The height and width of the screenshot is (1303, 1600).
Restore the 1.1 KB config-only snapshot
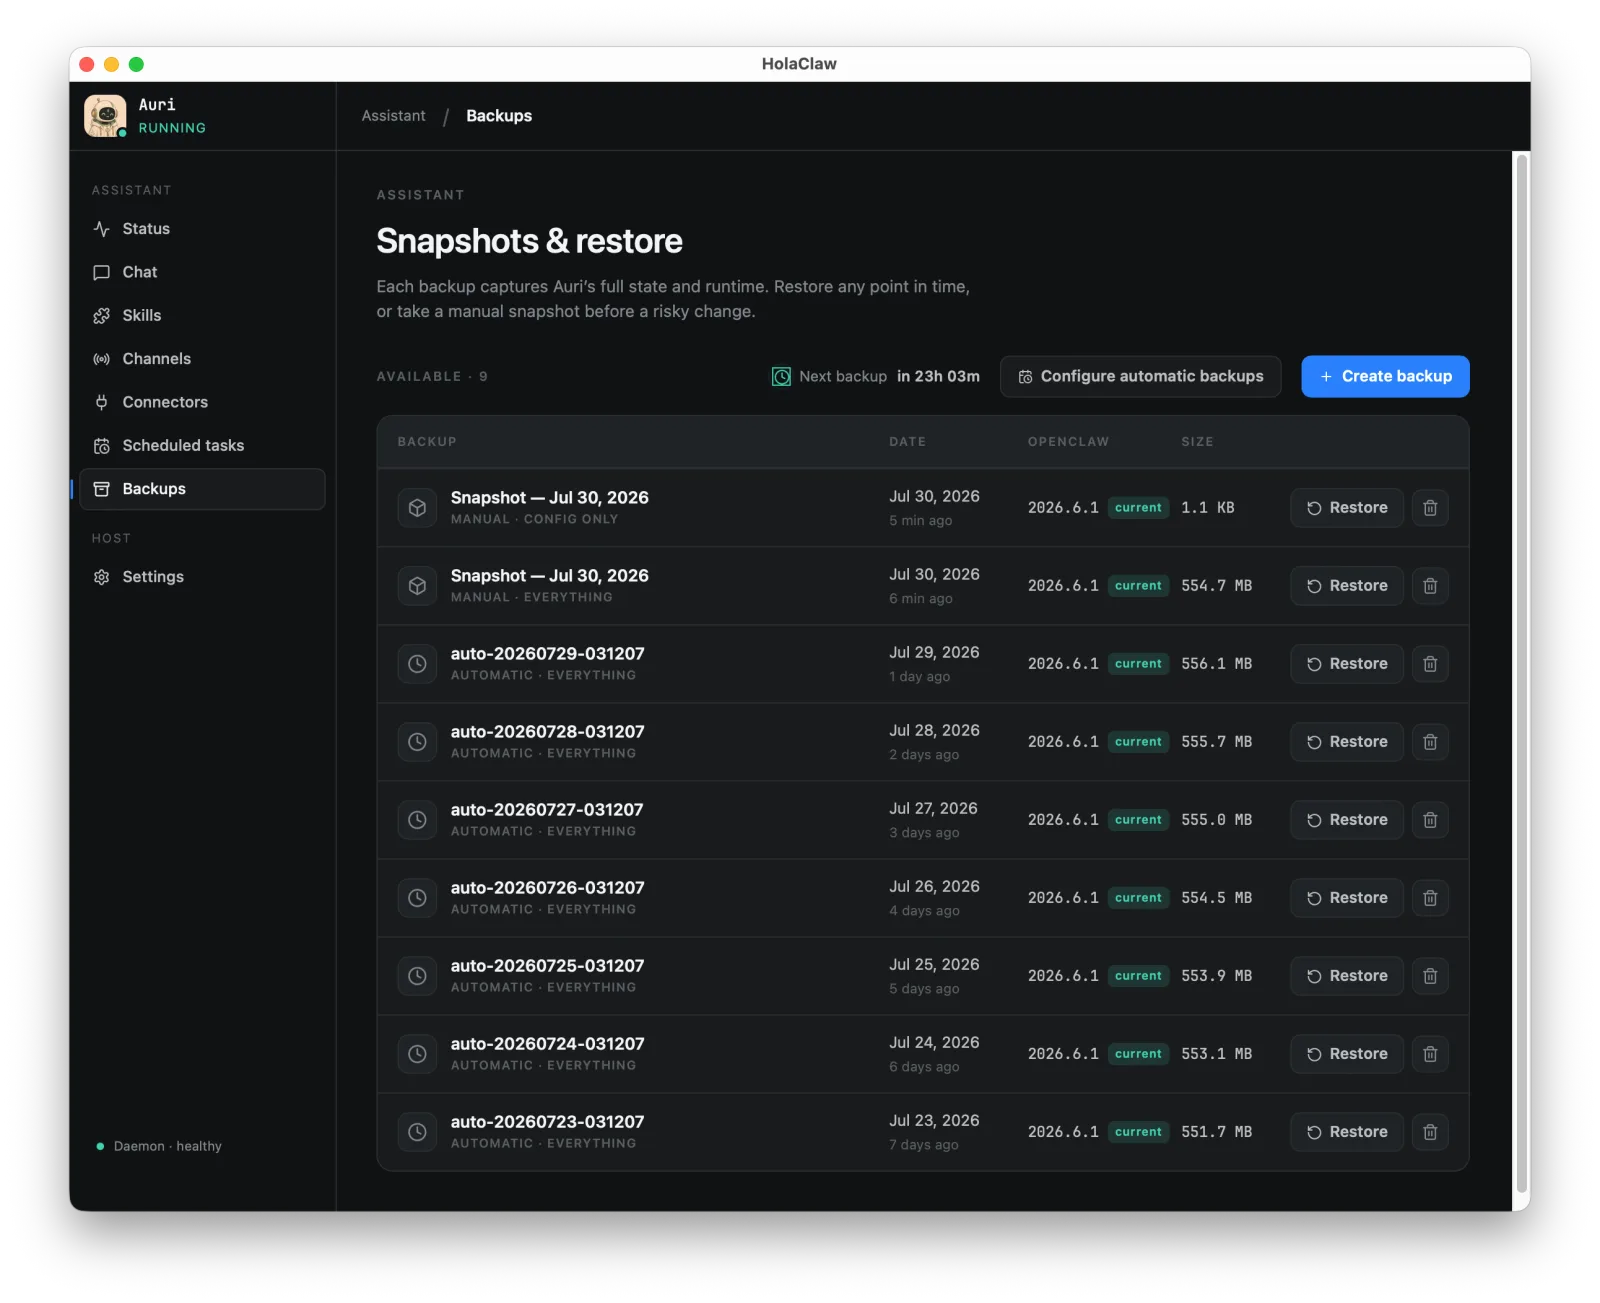pyautogui.click(x=1347, y=508)
